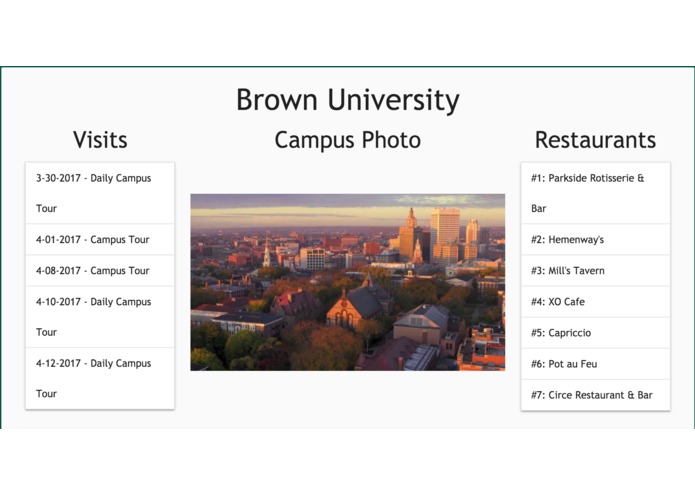Open the 4-01-2017 Campus Tour entry
Screen dimensions: 695x494
(100, 240)
